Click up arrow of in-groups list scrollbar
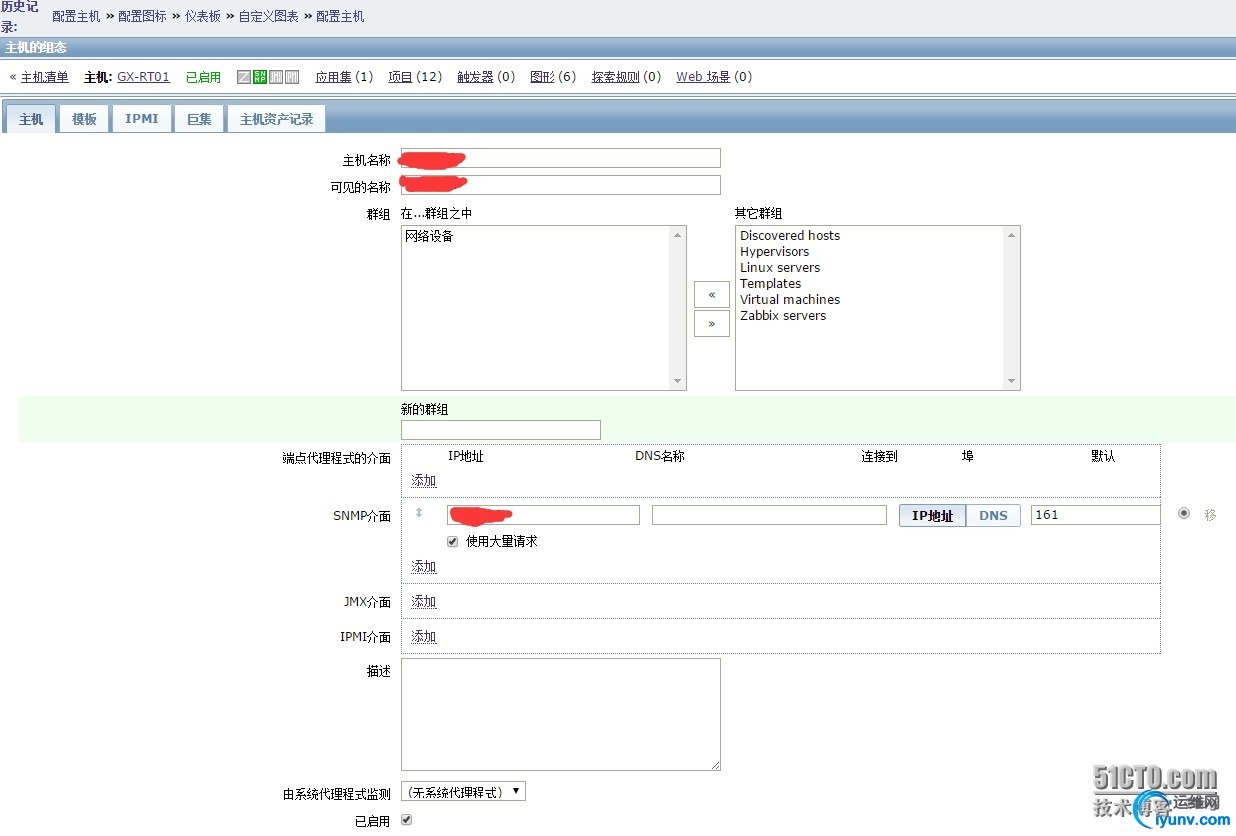1236x836 pixels. tap(678, 234)
